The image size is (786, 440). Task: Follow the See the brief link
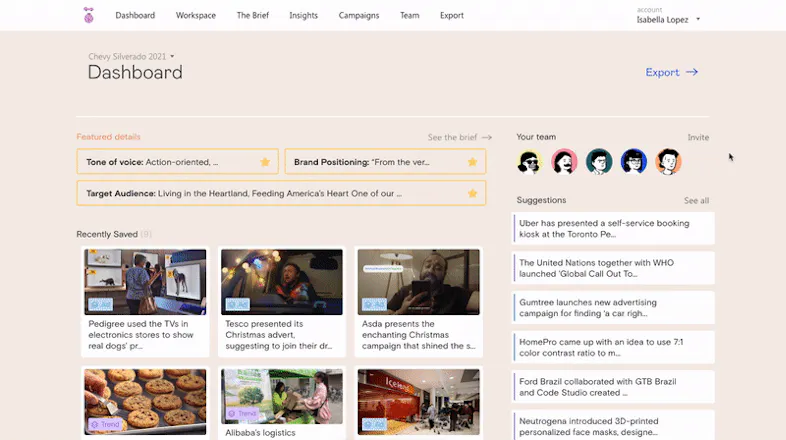pyautogui.click(x=460, y=137)
